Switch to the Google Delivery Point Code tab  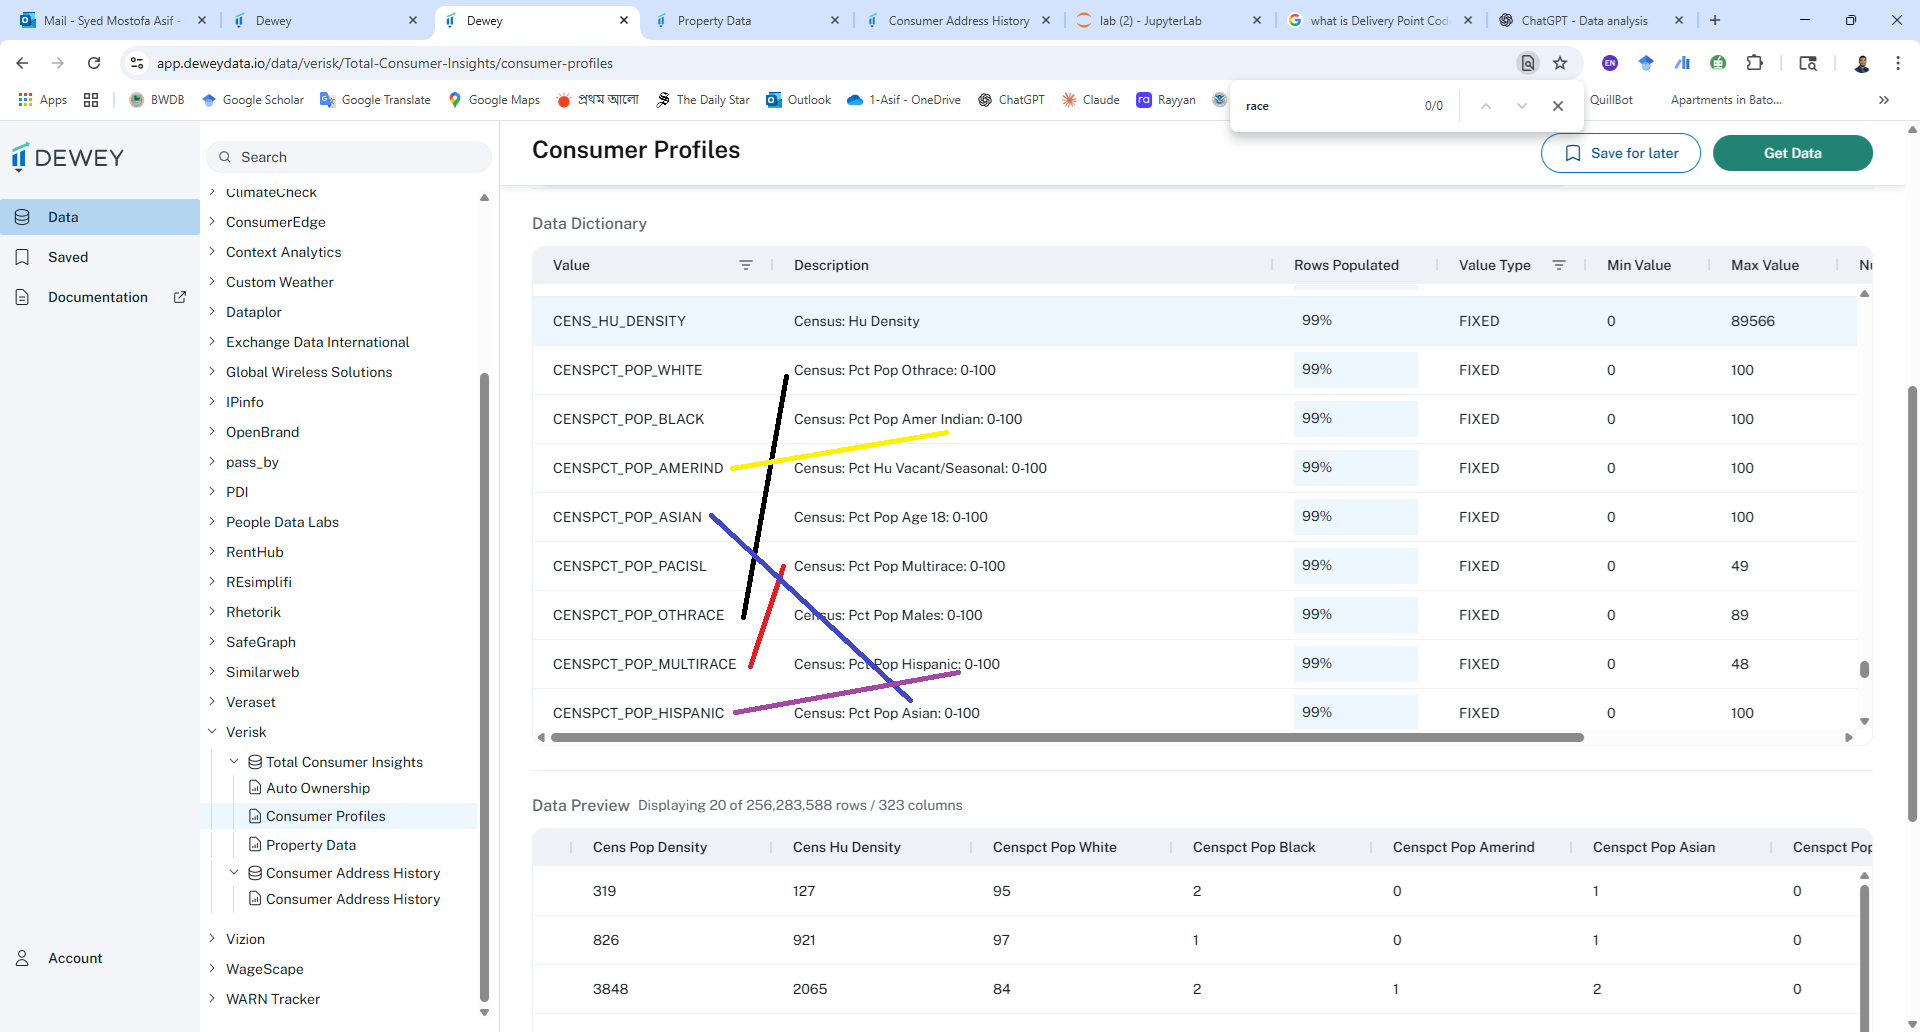[x=1379, y=20]
